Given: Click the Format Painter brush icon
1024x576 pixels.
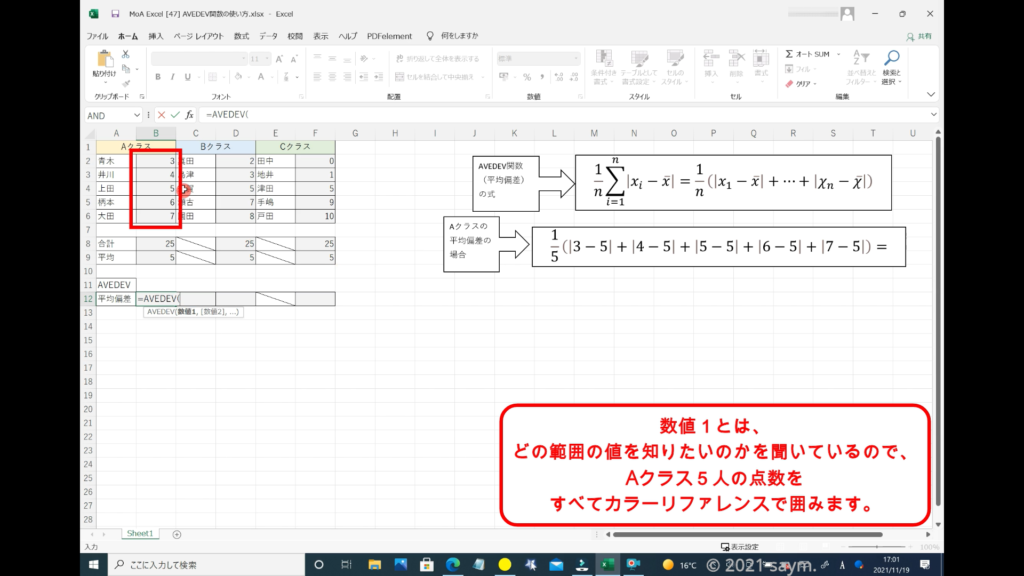Looking at the screenshot, I should coord(126,83).
